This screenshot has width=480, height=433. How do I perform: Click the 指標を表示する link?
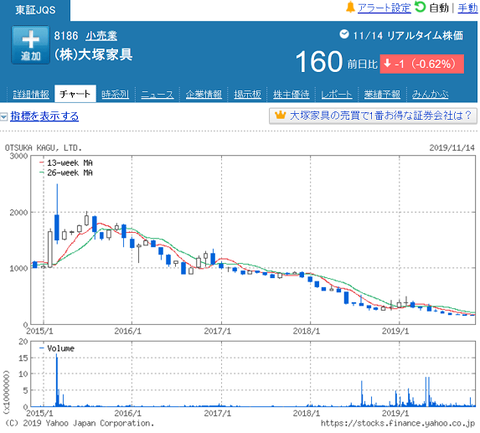click(44, 116)
